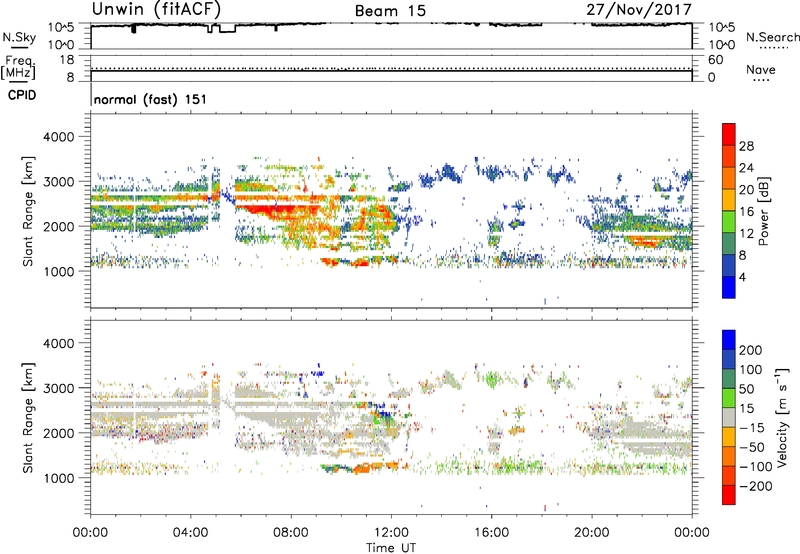The height and width of the screenshot is (554, 800).
Task: Click the blue bottom of power colorbar
Action: (x=729, y=287)
